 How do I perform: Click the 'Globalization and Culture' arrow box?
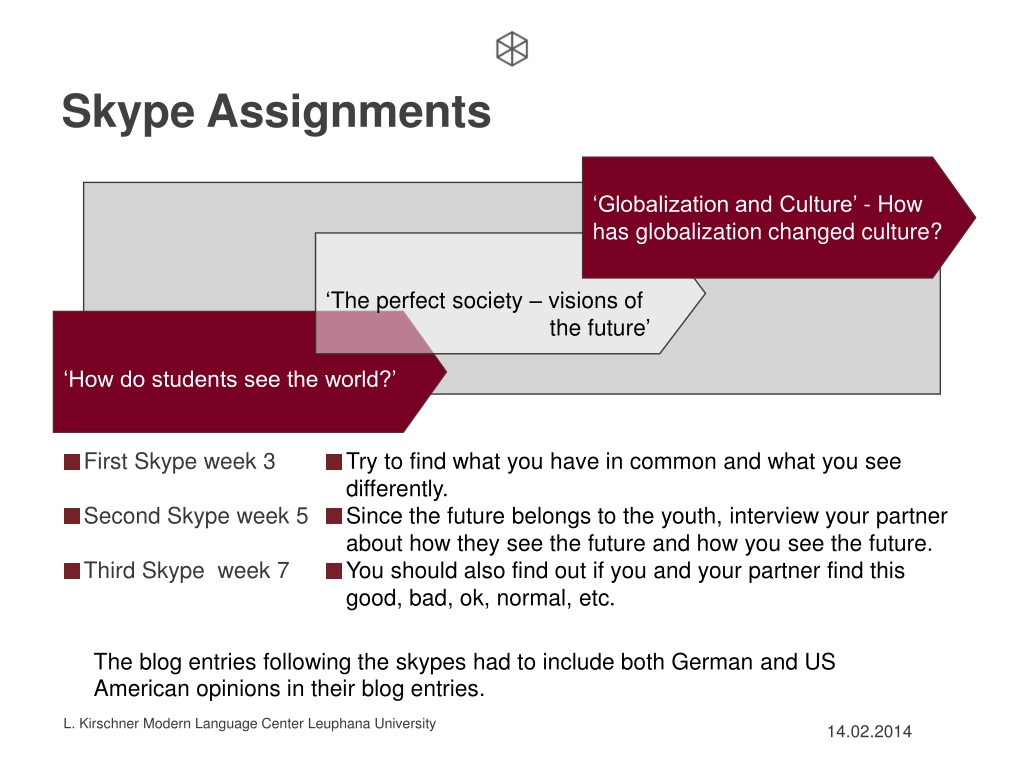click(x=778, y=217)
